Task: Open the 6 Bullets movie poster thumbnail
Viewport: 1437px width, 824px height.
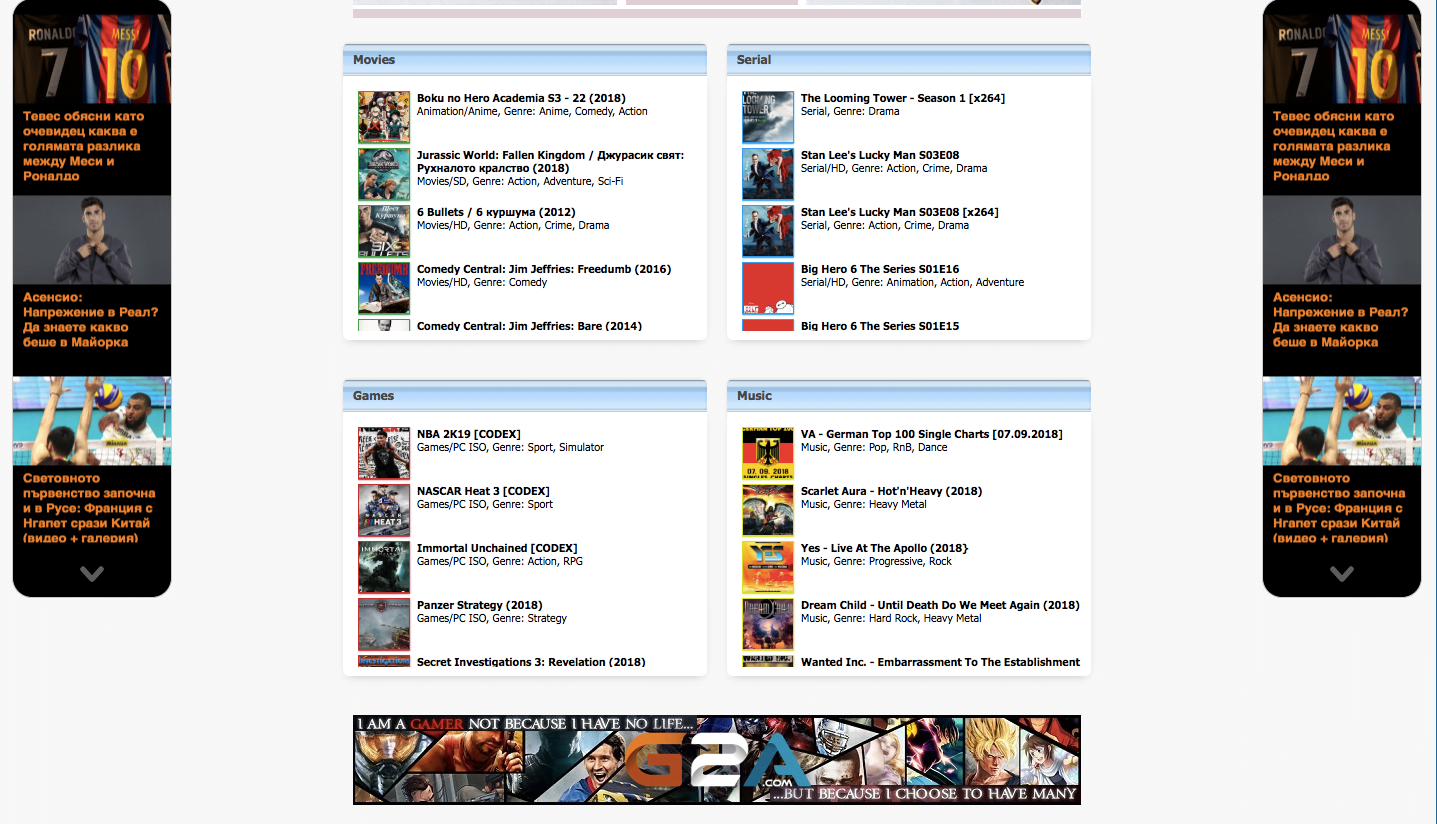Action: click(384, 231)
